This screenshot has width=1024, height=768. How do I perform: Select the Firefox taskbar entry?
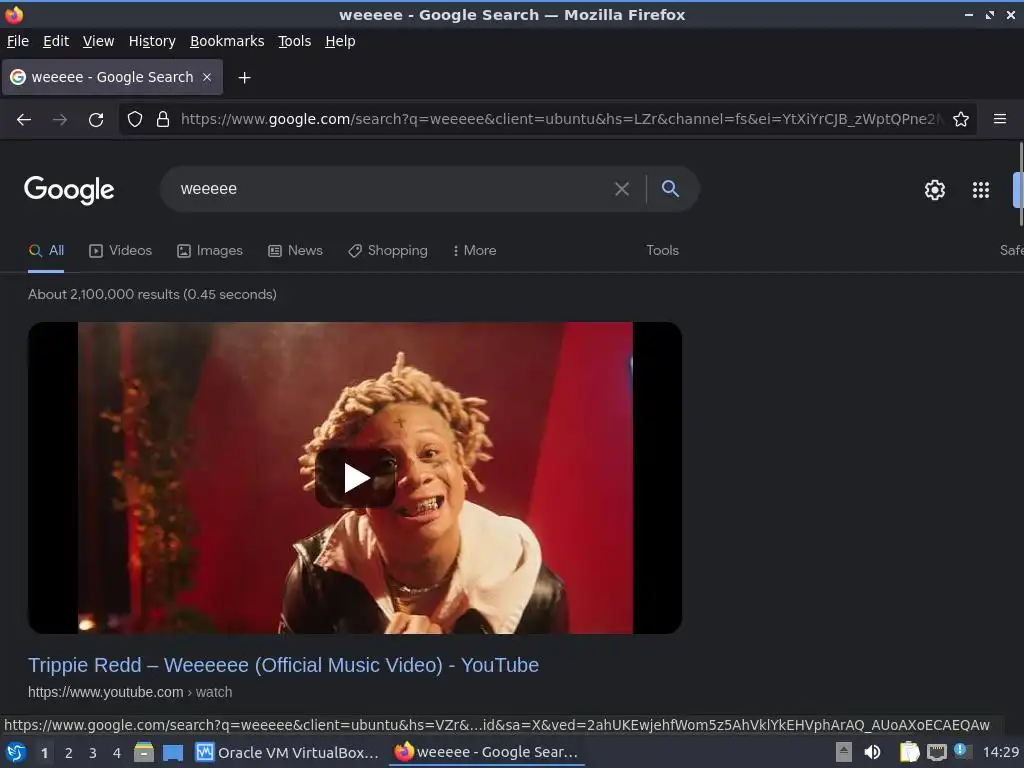[487, 753]
